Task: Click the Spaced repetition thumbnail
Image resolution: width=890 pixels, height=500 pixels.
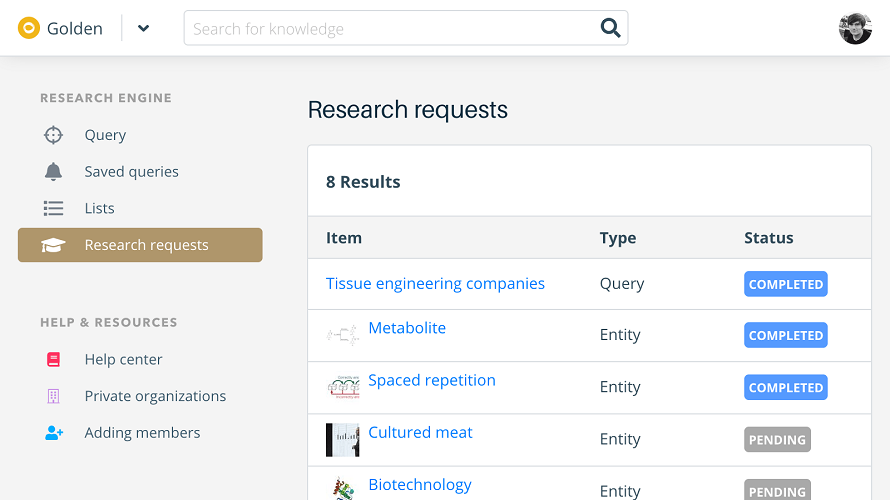Action: point(343,387)
